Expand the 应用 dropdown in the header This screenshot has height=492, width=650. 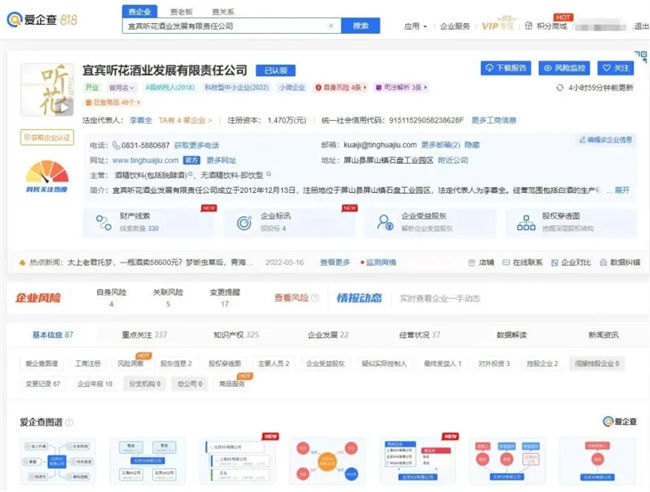415,26
